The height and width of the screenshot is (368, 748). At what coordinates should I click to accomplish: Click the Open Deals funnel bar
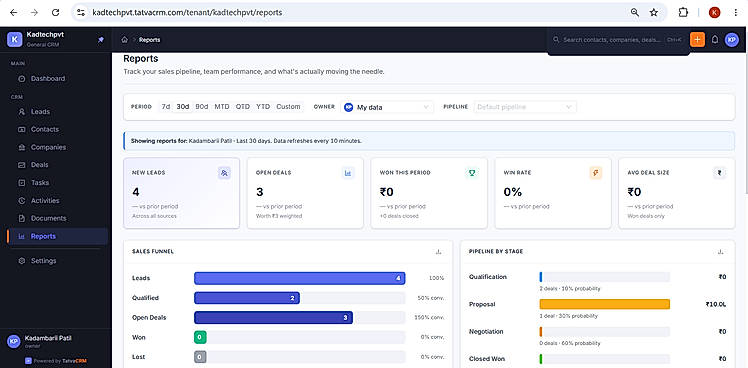click(273, 318)
